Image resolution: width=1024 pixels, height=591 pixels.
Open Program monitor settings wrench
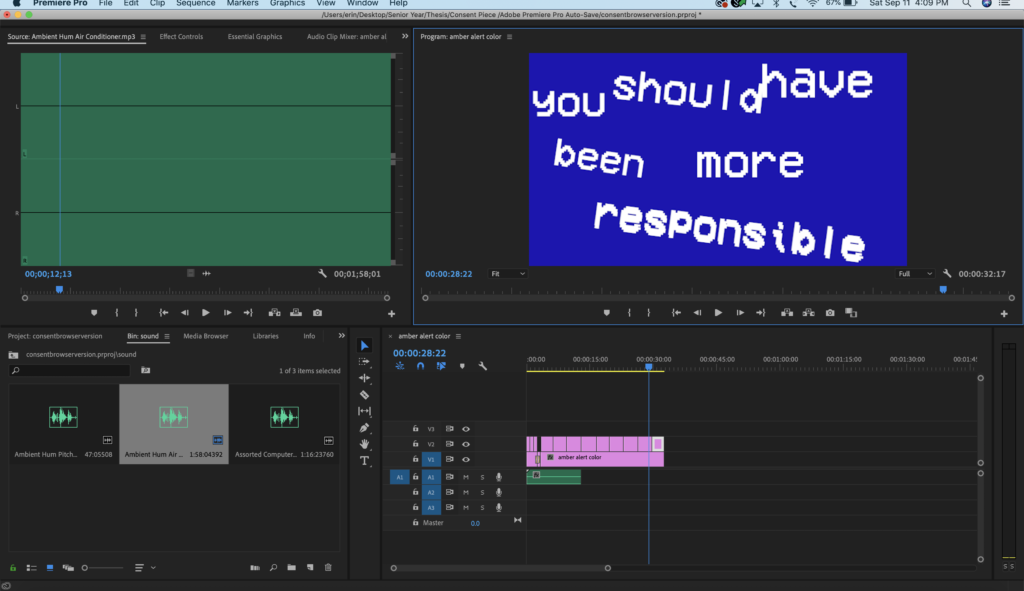tap(947, 274)
